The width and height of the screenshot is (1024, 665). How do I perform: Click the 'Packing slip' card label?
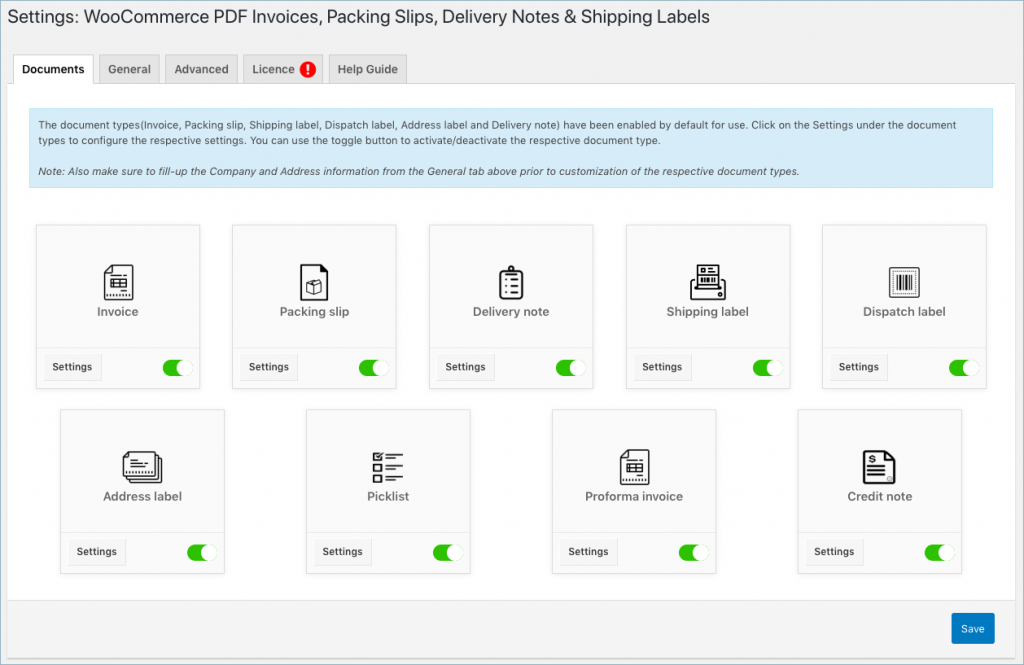coord(314,312)
